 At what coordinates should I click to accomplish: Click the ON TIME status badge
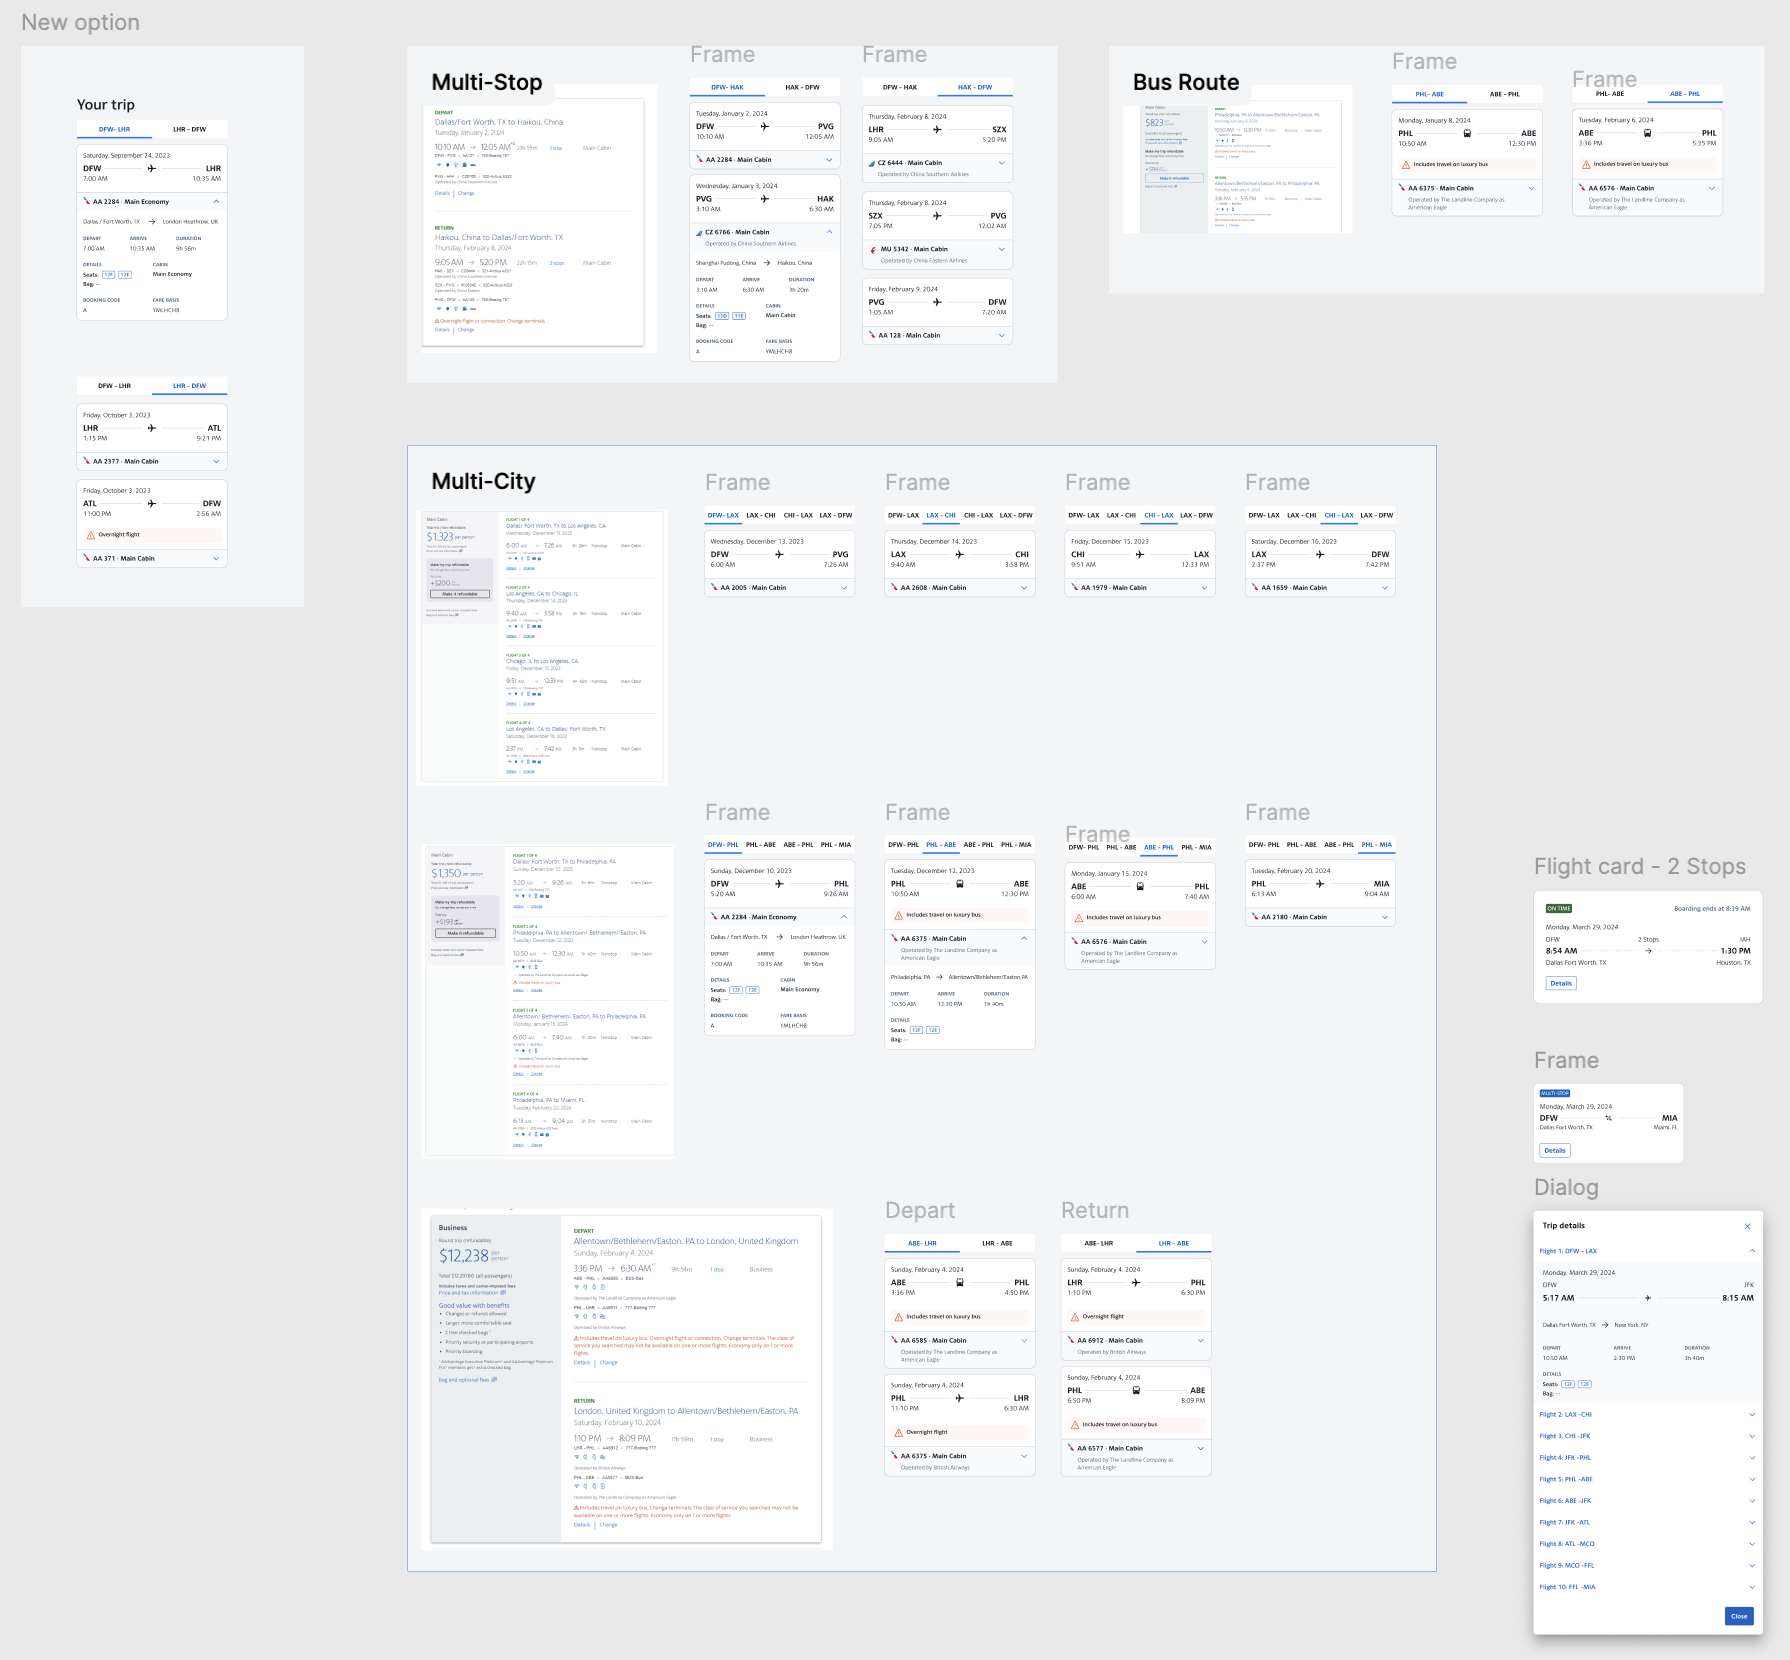tap(1559, 909)
